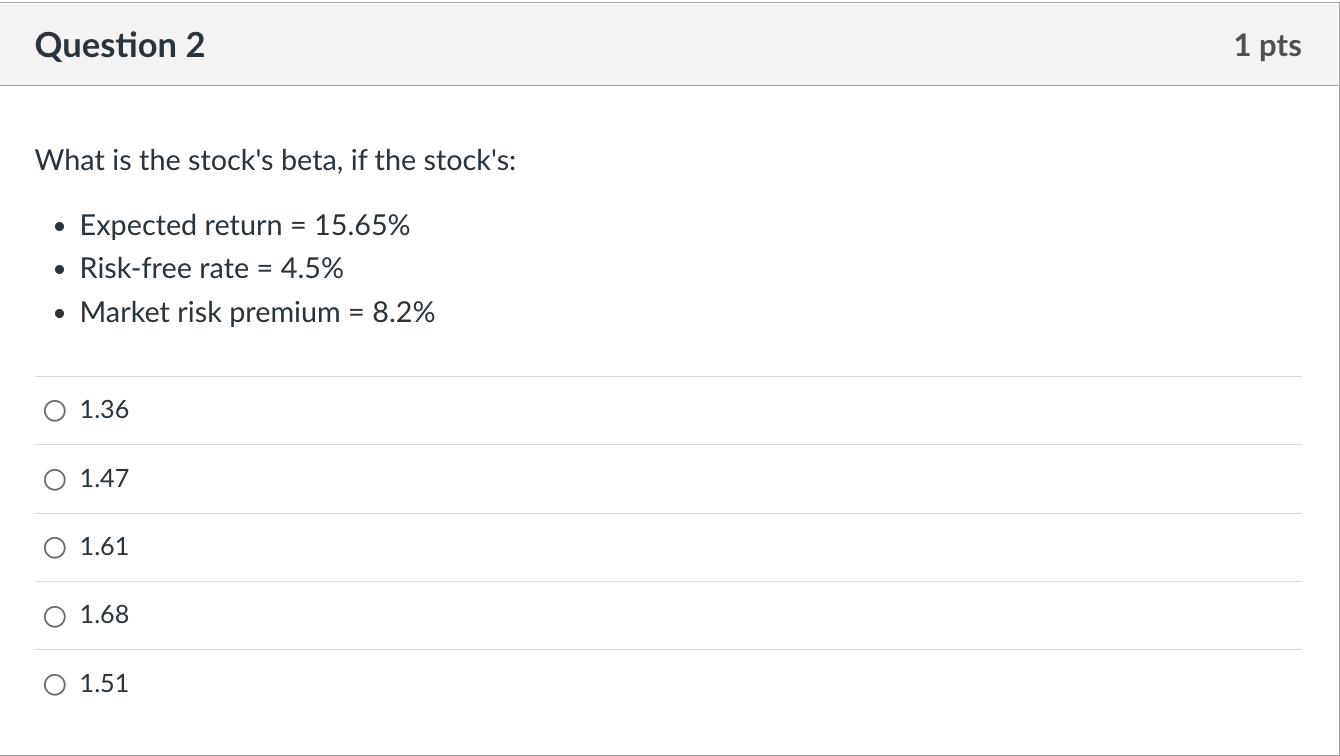Image resolution: width=1340 pixels, height=756 pixels.
Task: Click the Expected return bullet line
Action: [x=245, y=226]
